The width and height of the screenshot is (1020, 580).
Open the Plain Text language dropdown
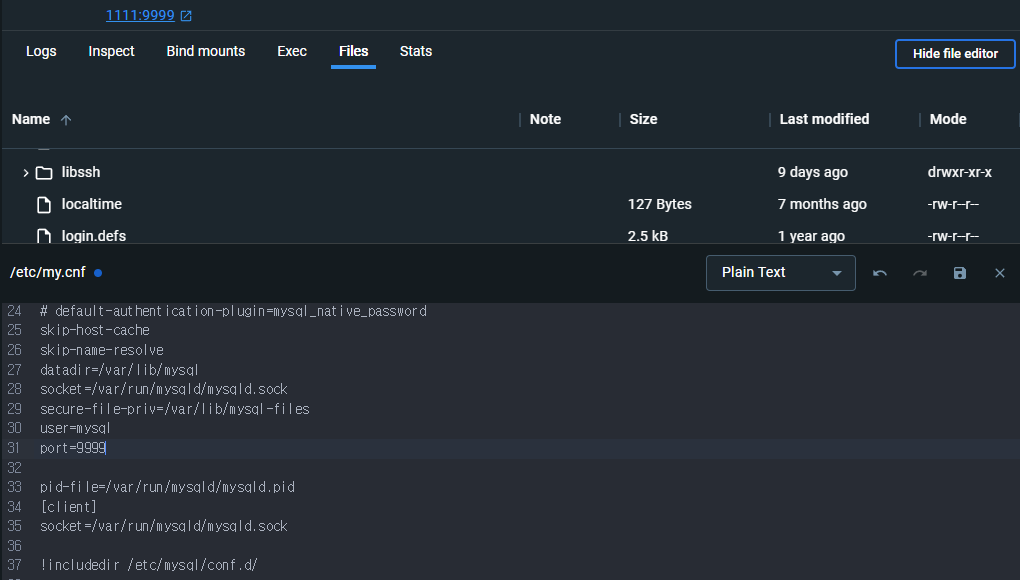(781, 272)
